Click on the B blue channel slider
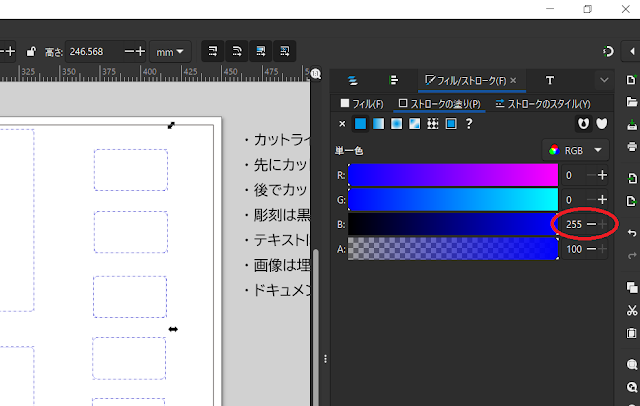640x406 pixels. click(x=453, y=224)
